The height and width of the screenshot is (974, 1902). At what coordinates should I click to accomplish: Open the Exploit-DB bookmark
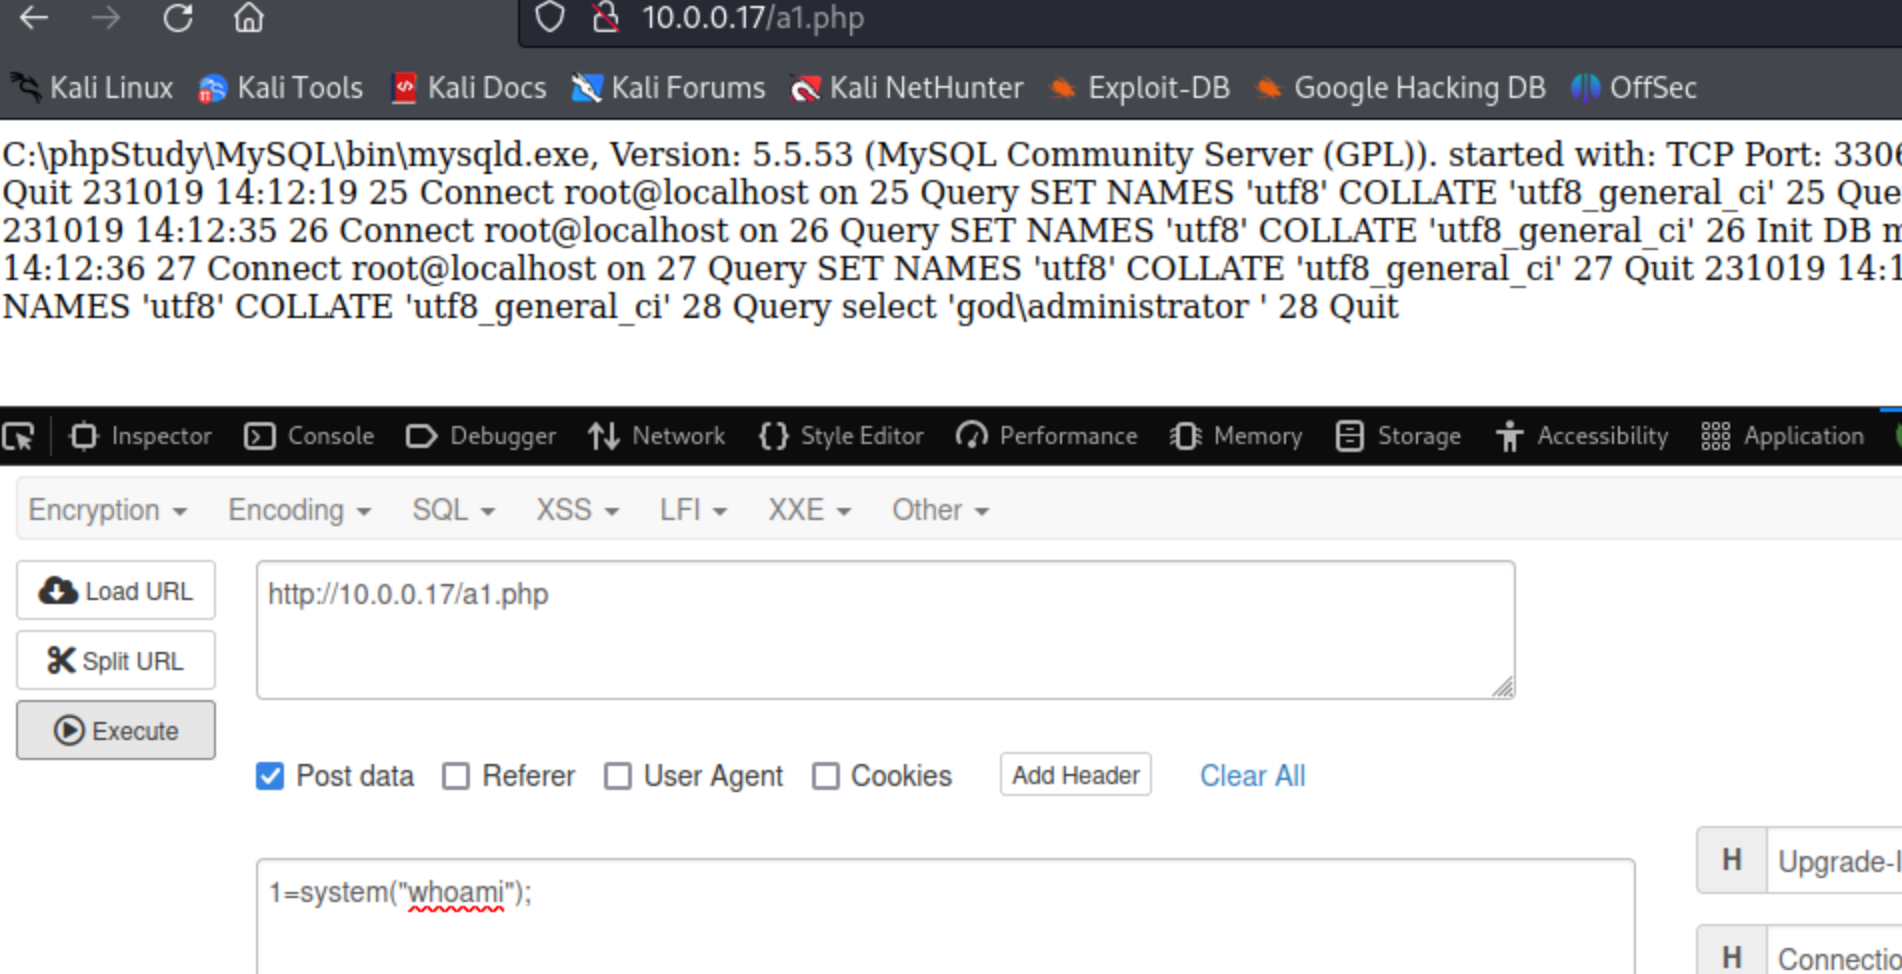tap(1139, 88)
